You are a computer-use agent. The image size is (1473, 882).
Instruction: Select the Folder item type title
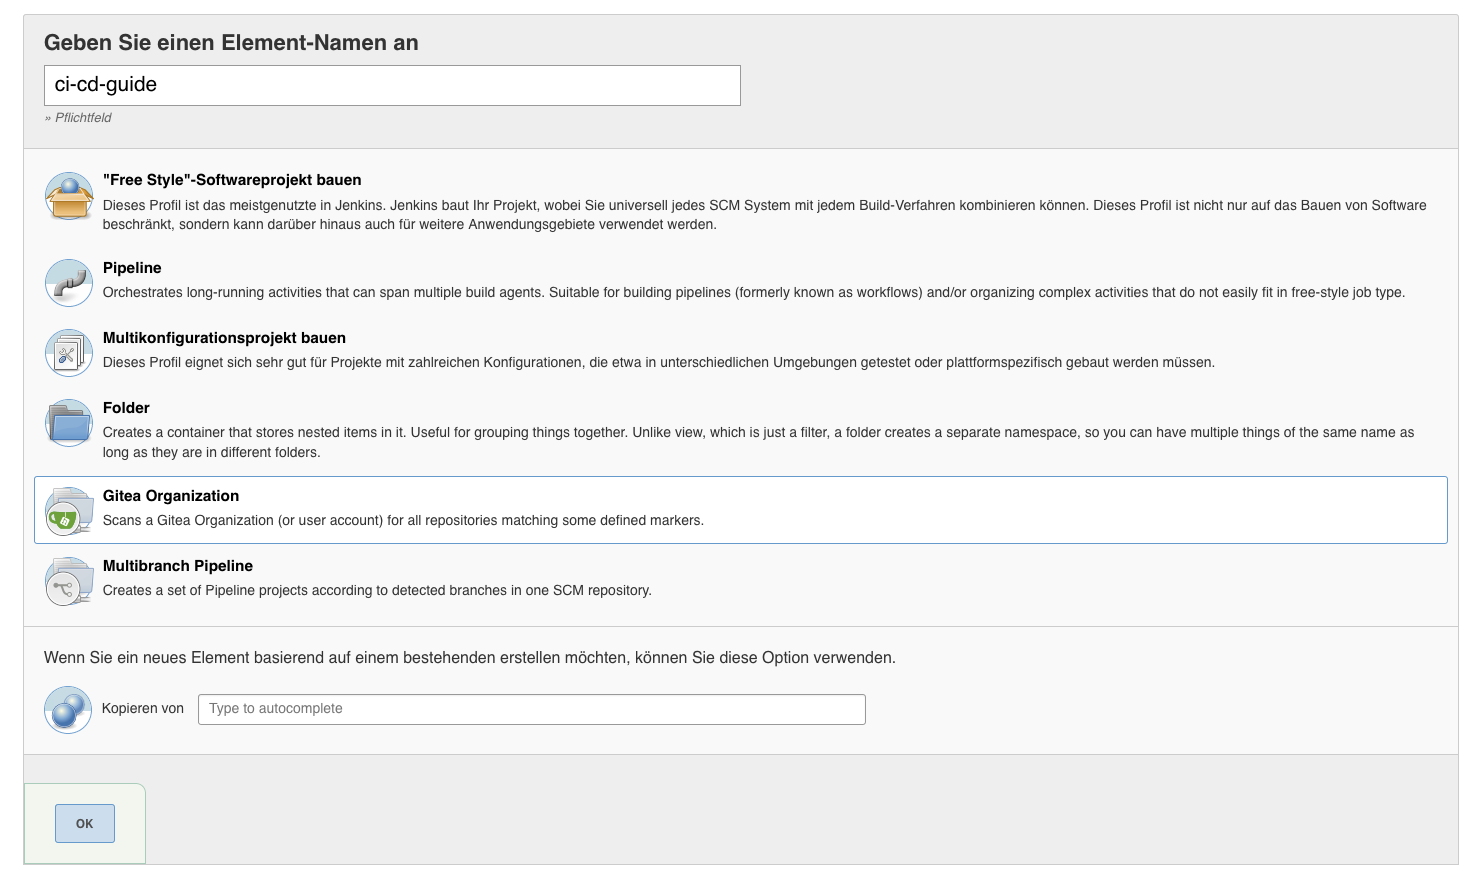pos(126,408)
